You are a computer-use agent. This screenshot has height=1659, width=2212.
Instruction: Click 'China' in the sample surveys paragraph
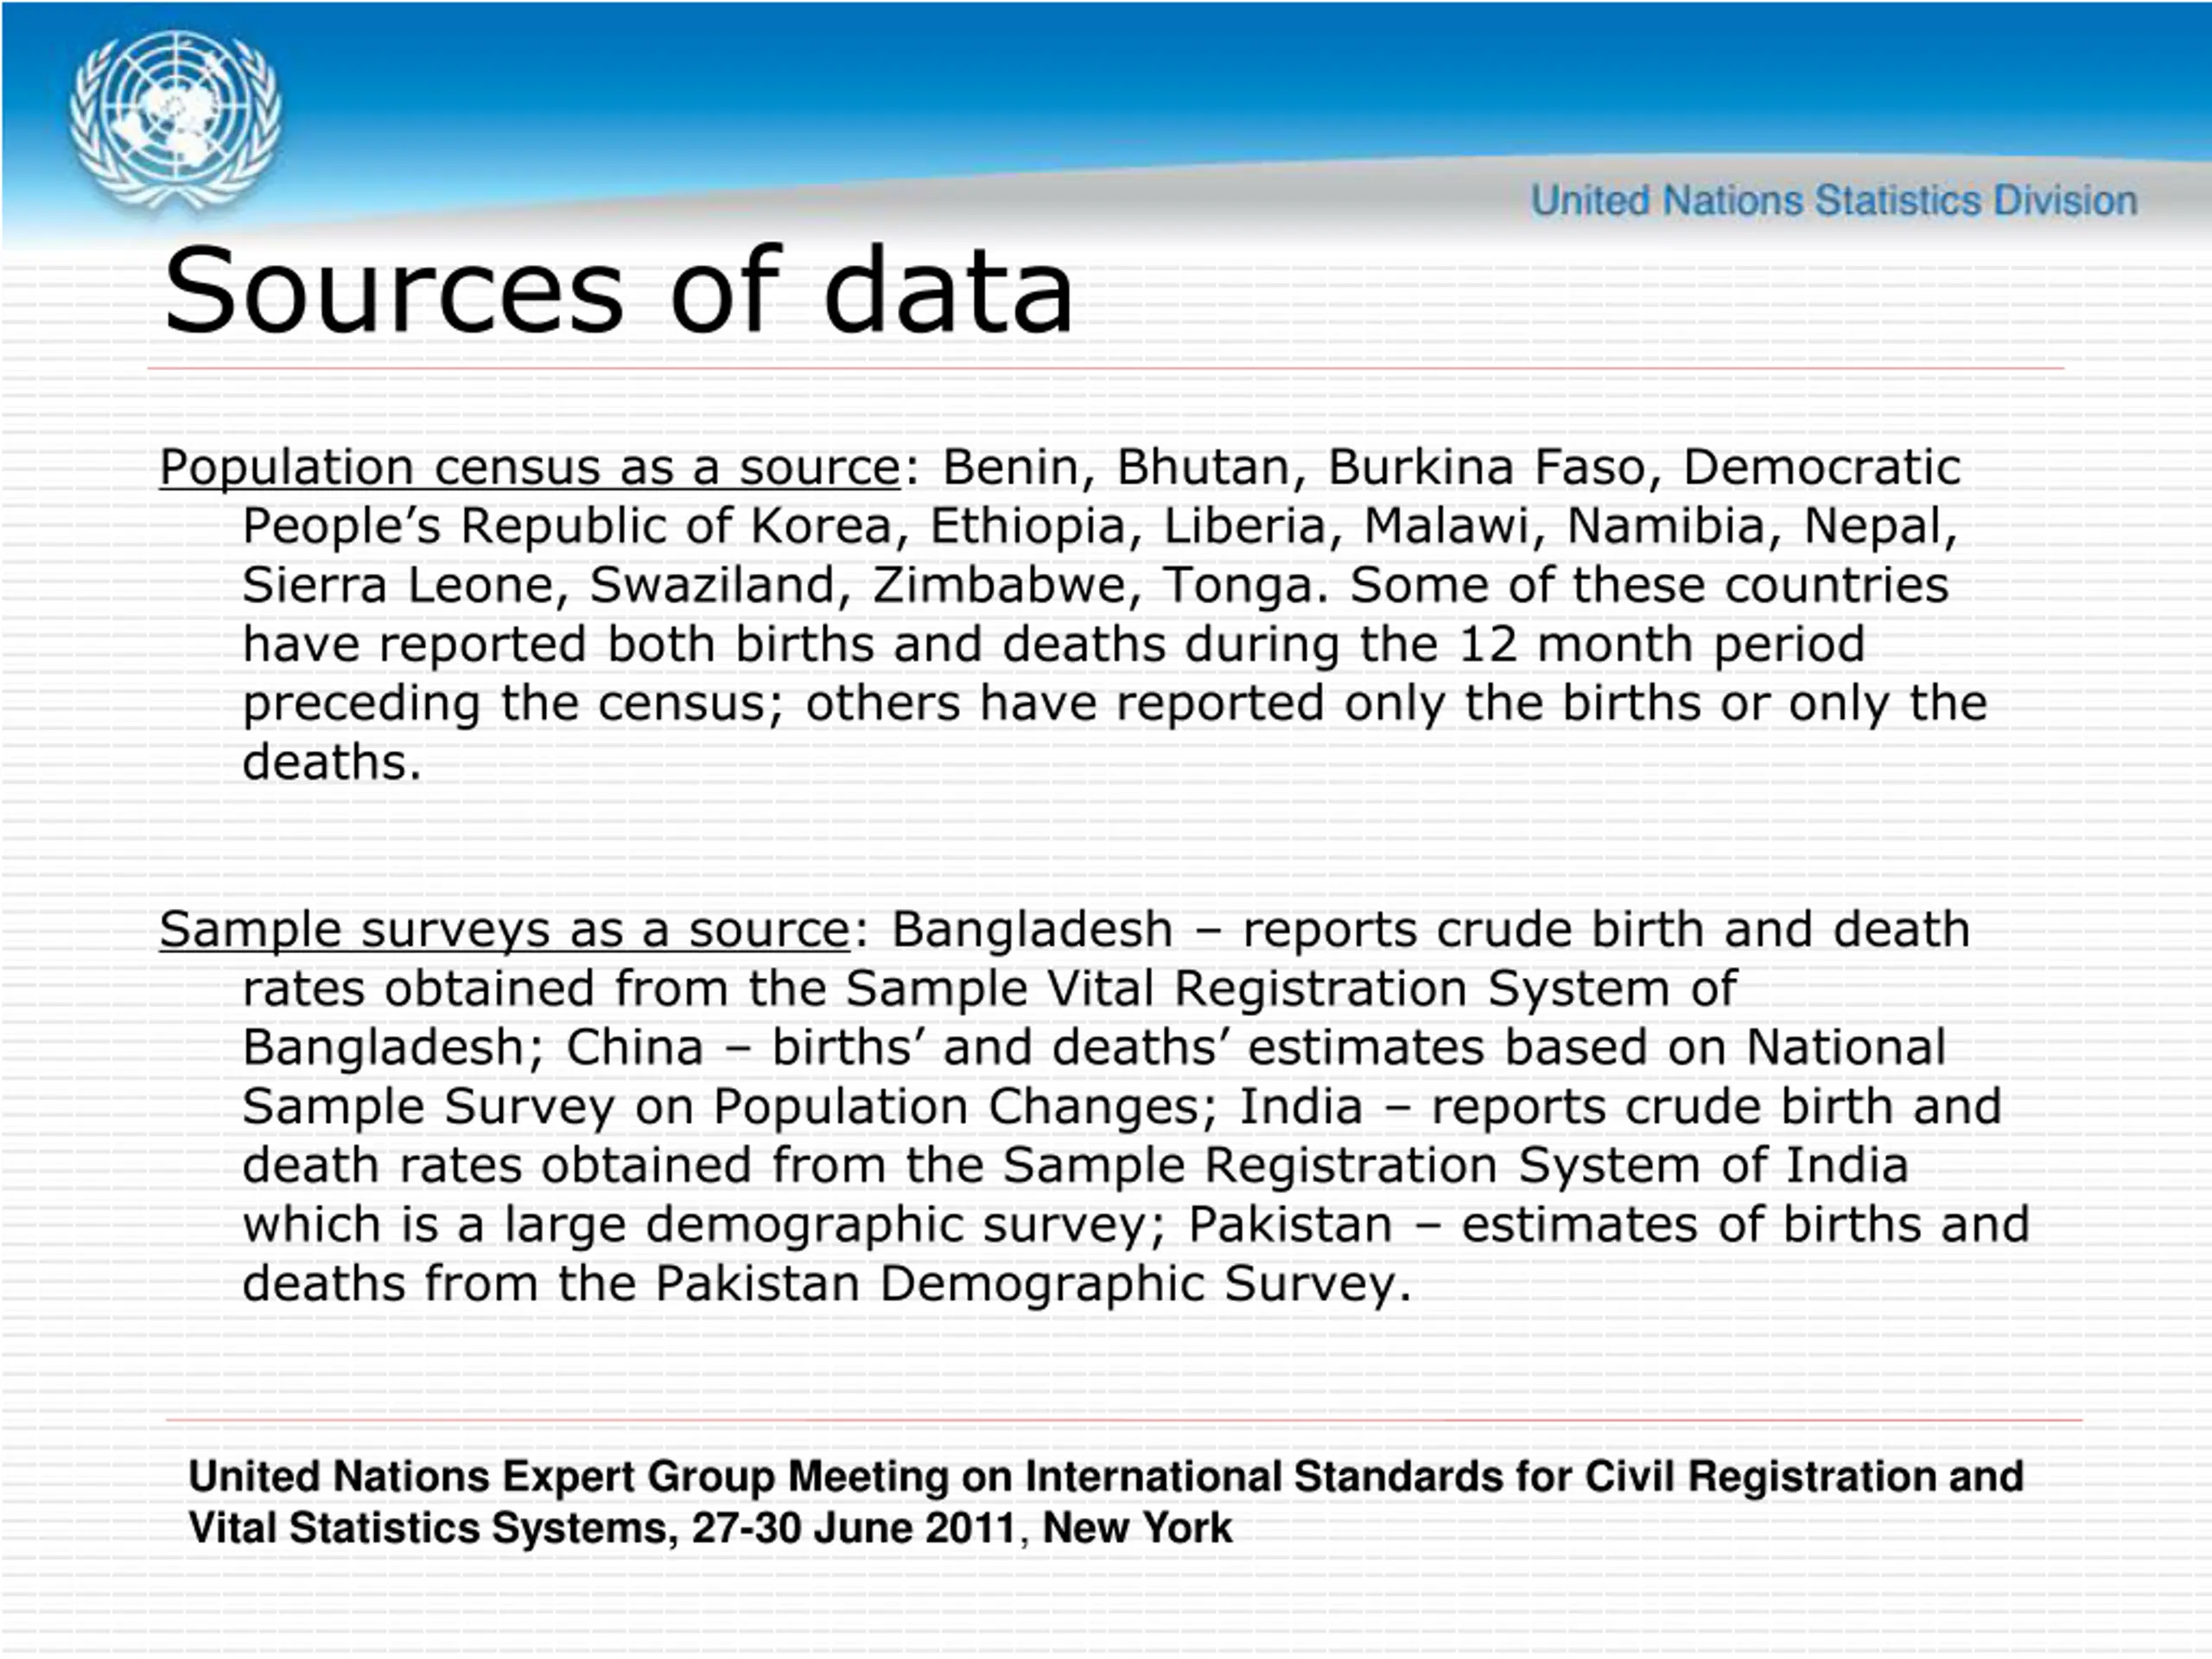634,1048
